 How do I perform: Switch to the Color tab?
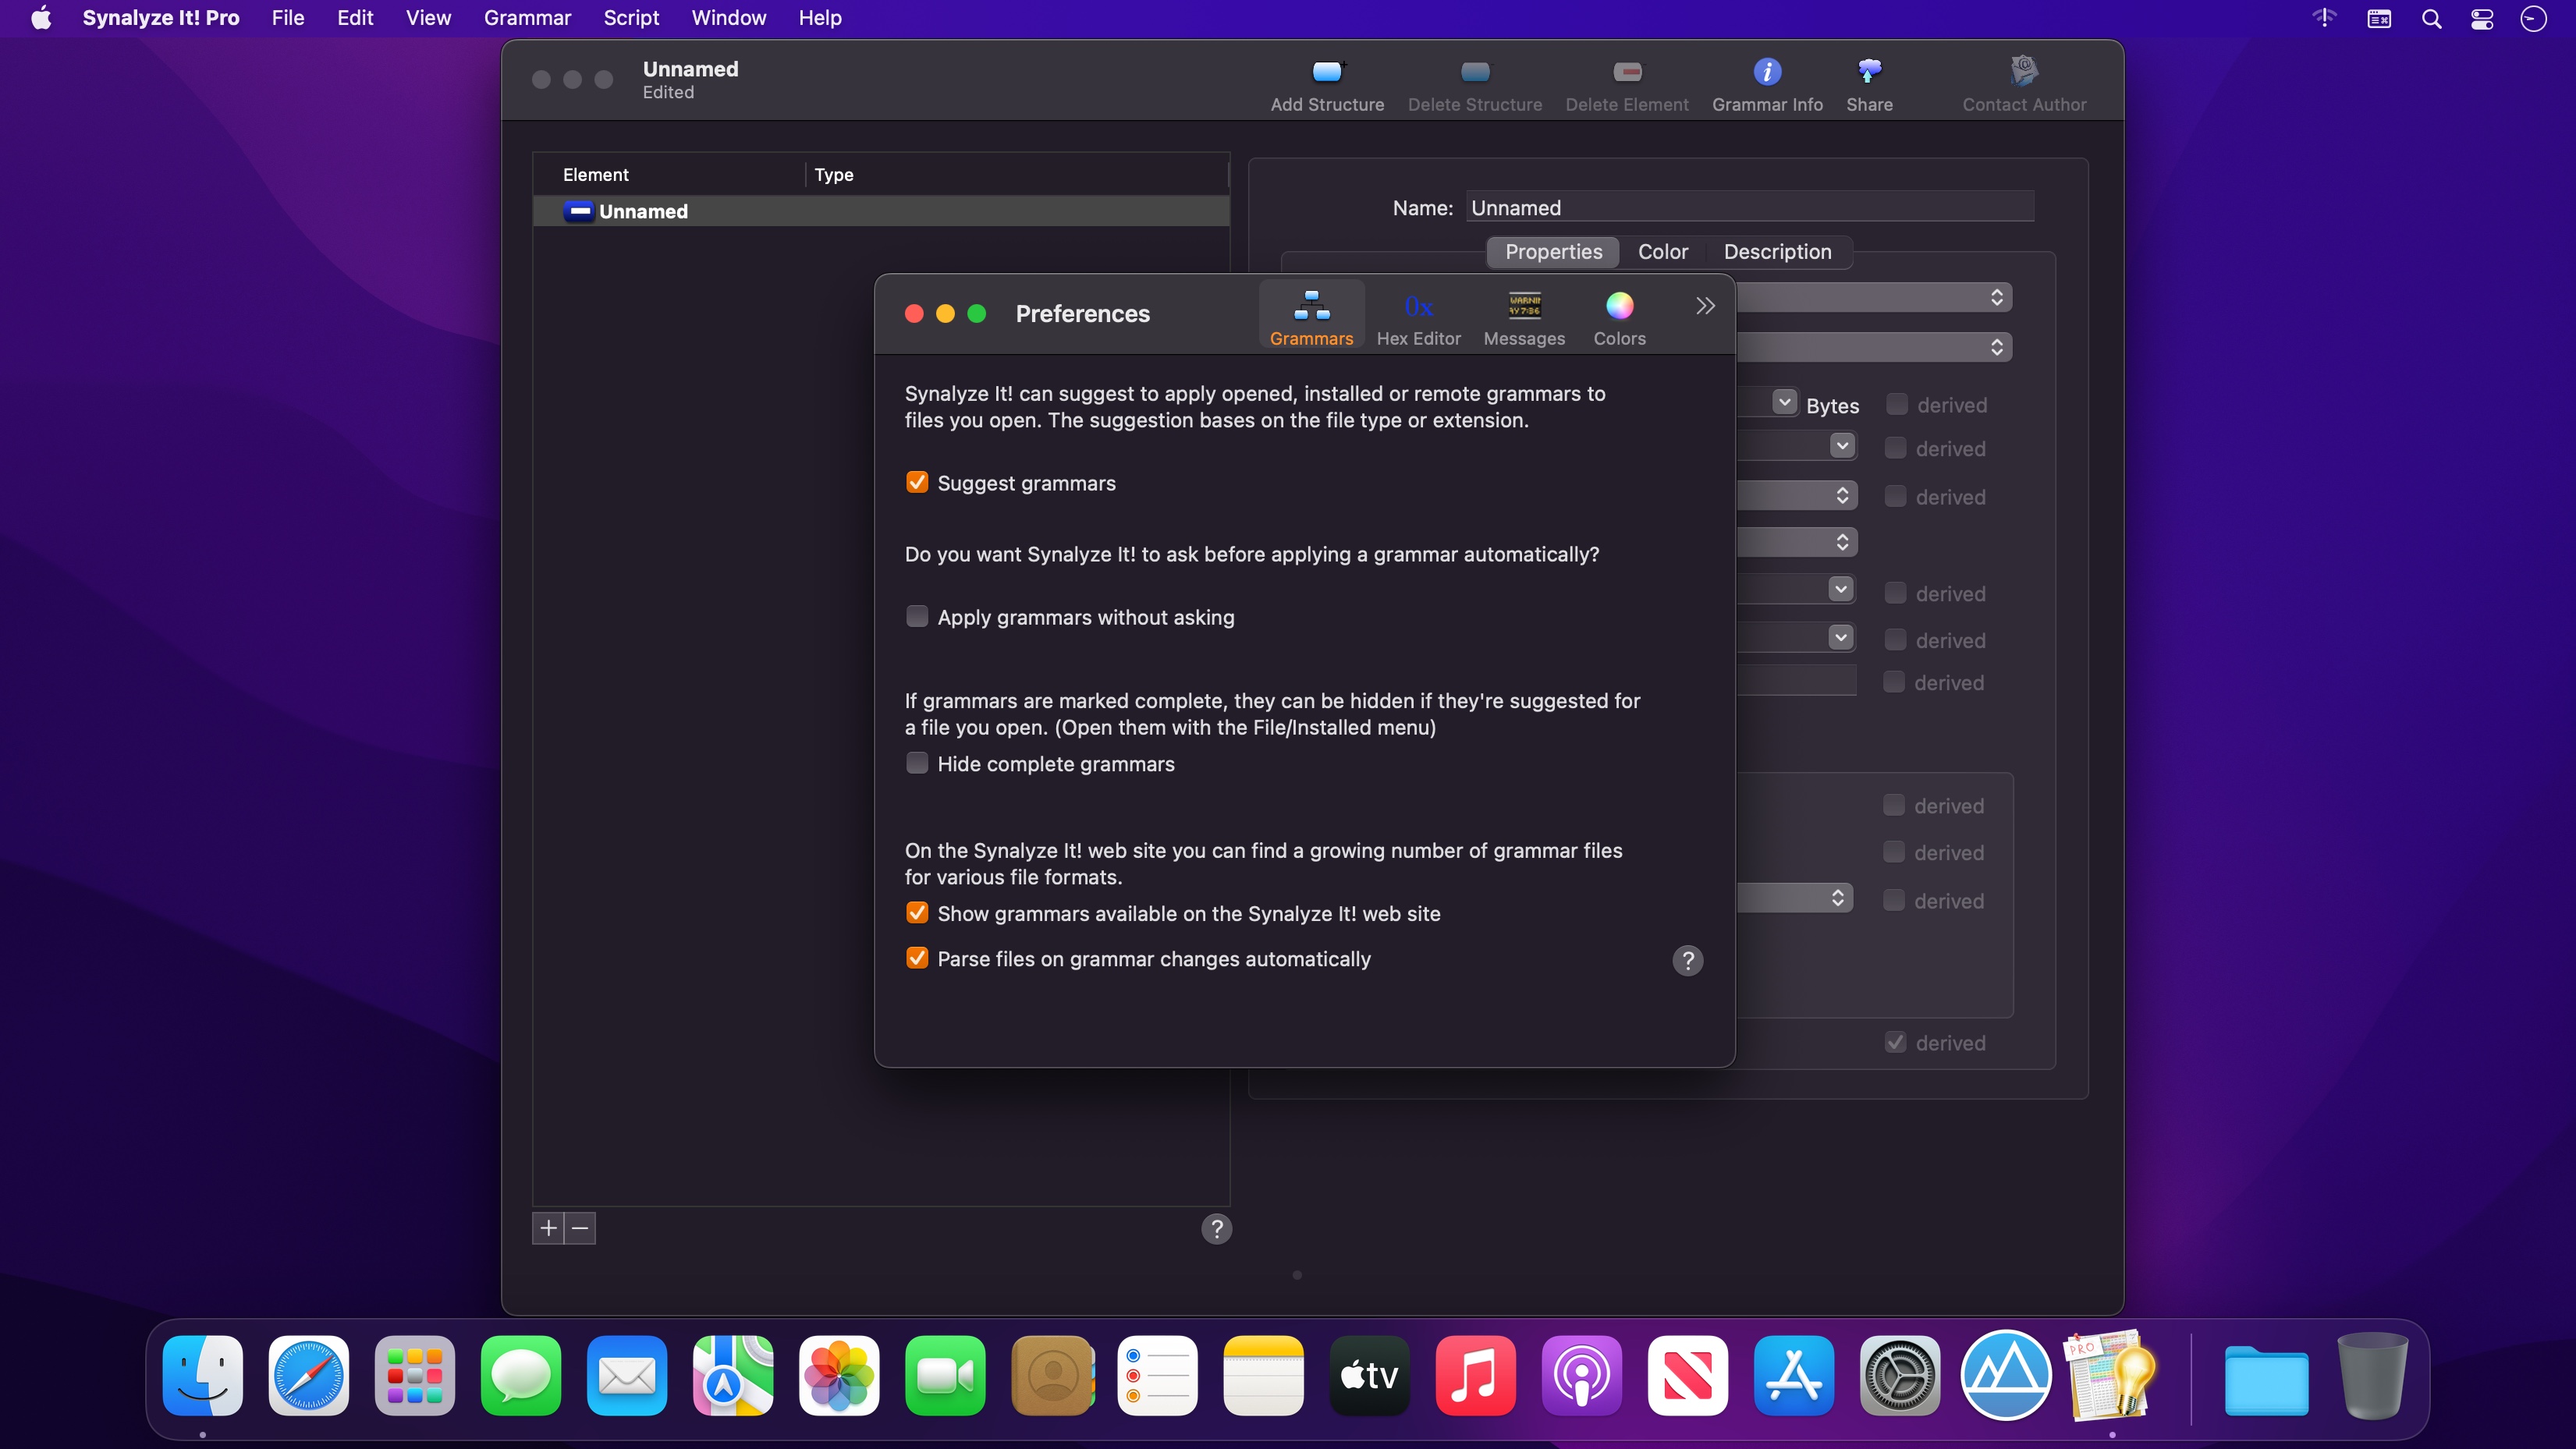point(1663,252)
